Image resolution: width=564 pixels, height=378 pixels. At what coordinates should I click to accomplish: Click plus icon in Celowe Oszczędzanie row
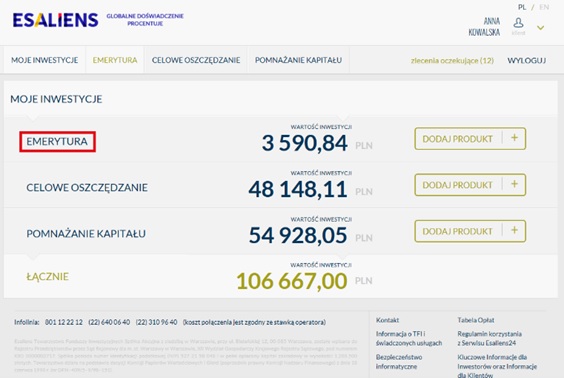pyautogui.click(x=514, y=184)
